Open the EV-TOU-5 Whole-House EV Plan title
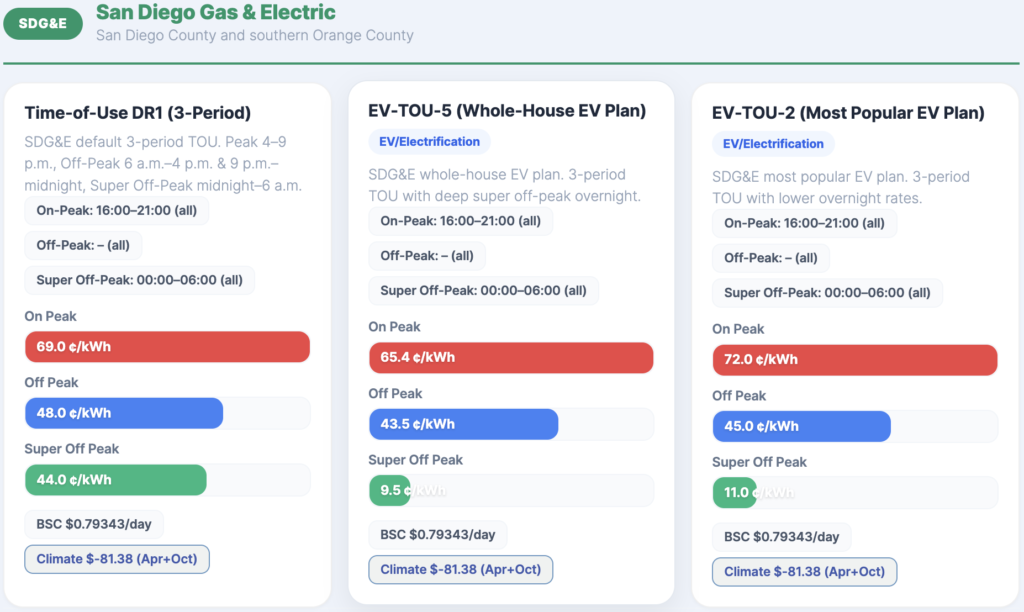The image size is (1024, 612). [x=507, y=110]
